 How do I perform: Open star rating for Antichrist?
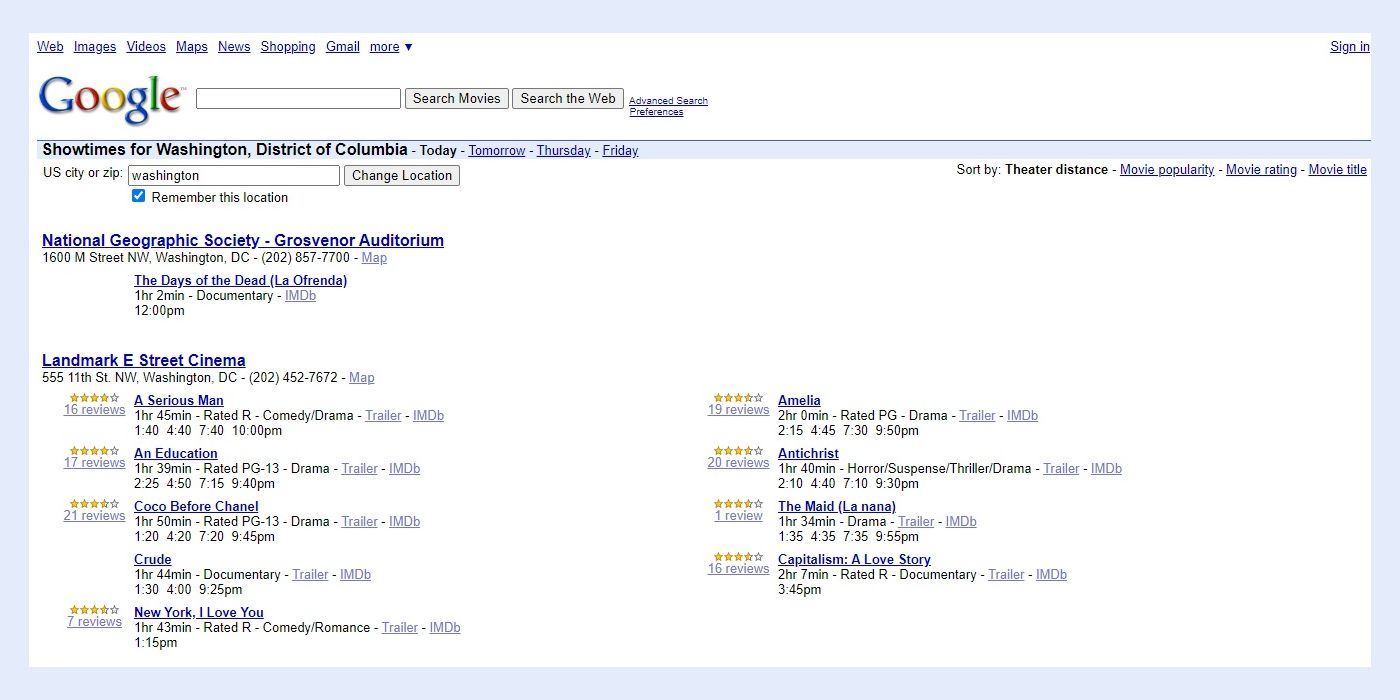click(738, 451)
